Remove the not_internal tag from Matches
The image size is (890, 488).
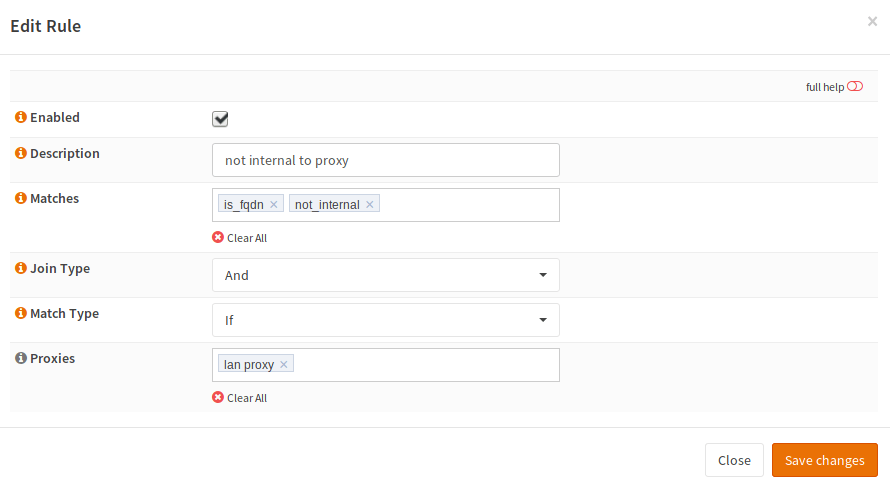click(x=369, y=205)
